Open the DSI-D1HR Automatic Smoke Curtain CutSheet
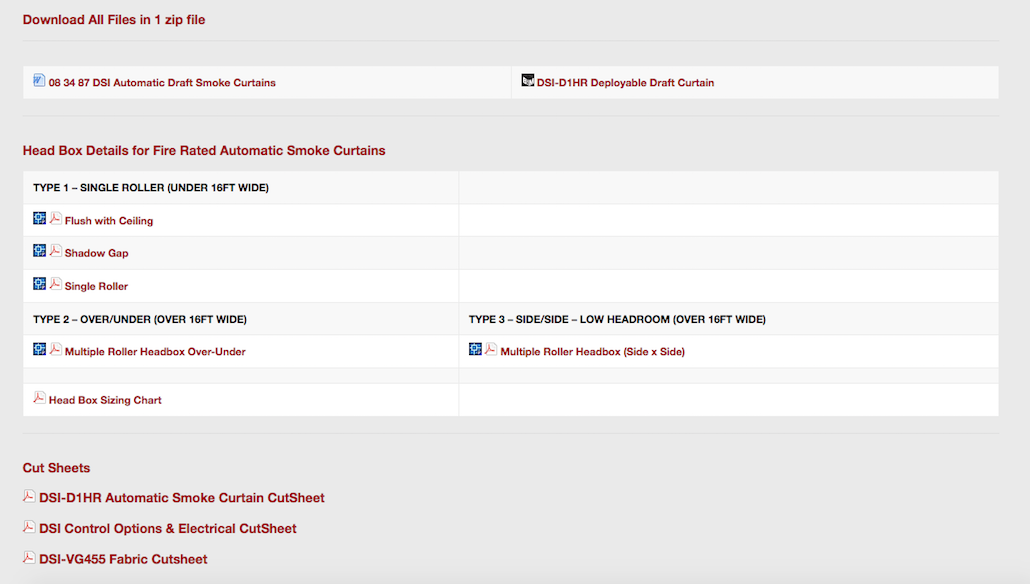The width and height of the screenshot is (1030, 584). (x=181, y=498)
